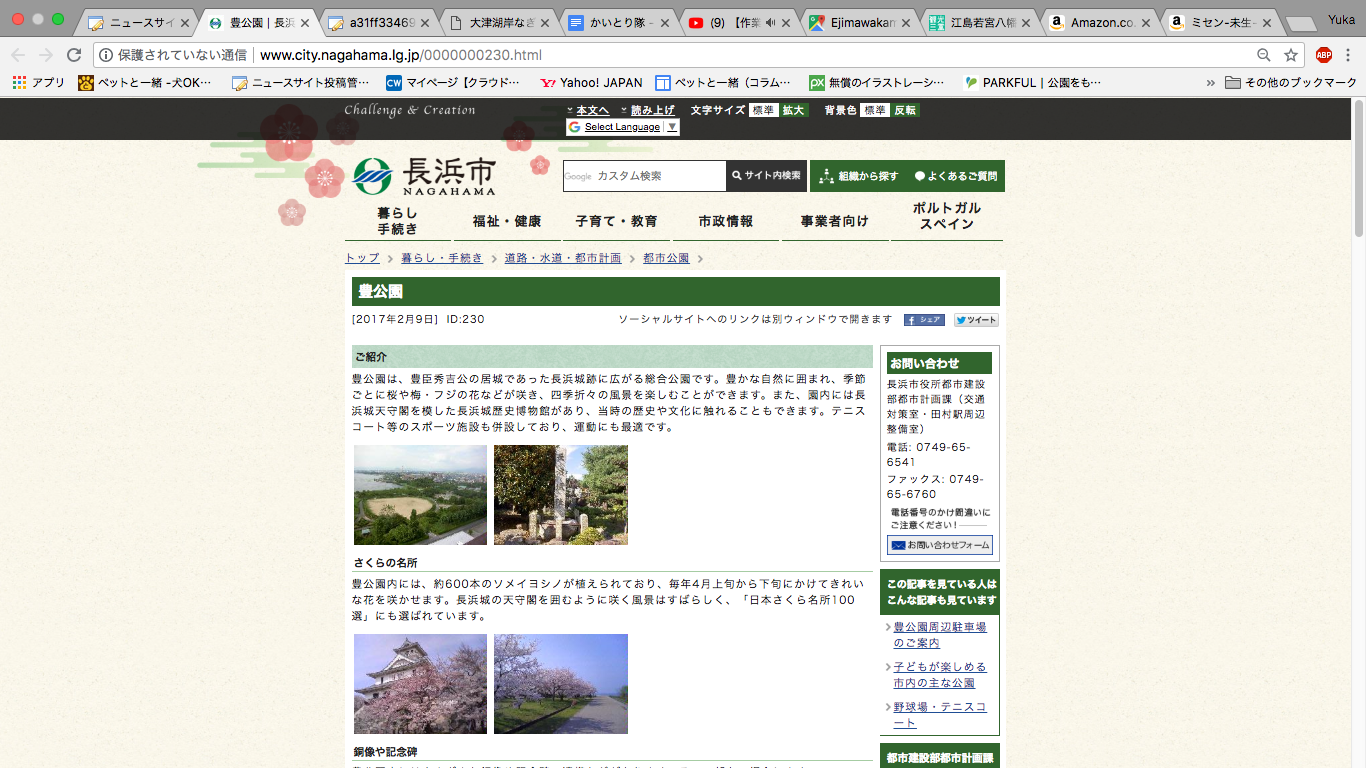Set text size to 拡大

pos(794,110)
